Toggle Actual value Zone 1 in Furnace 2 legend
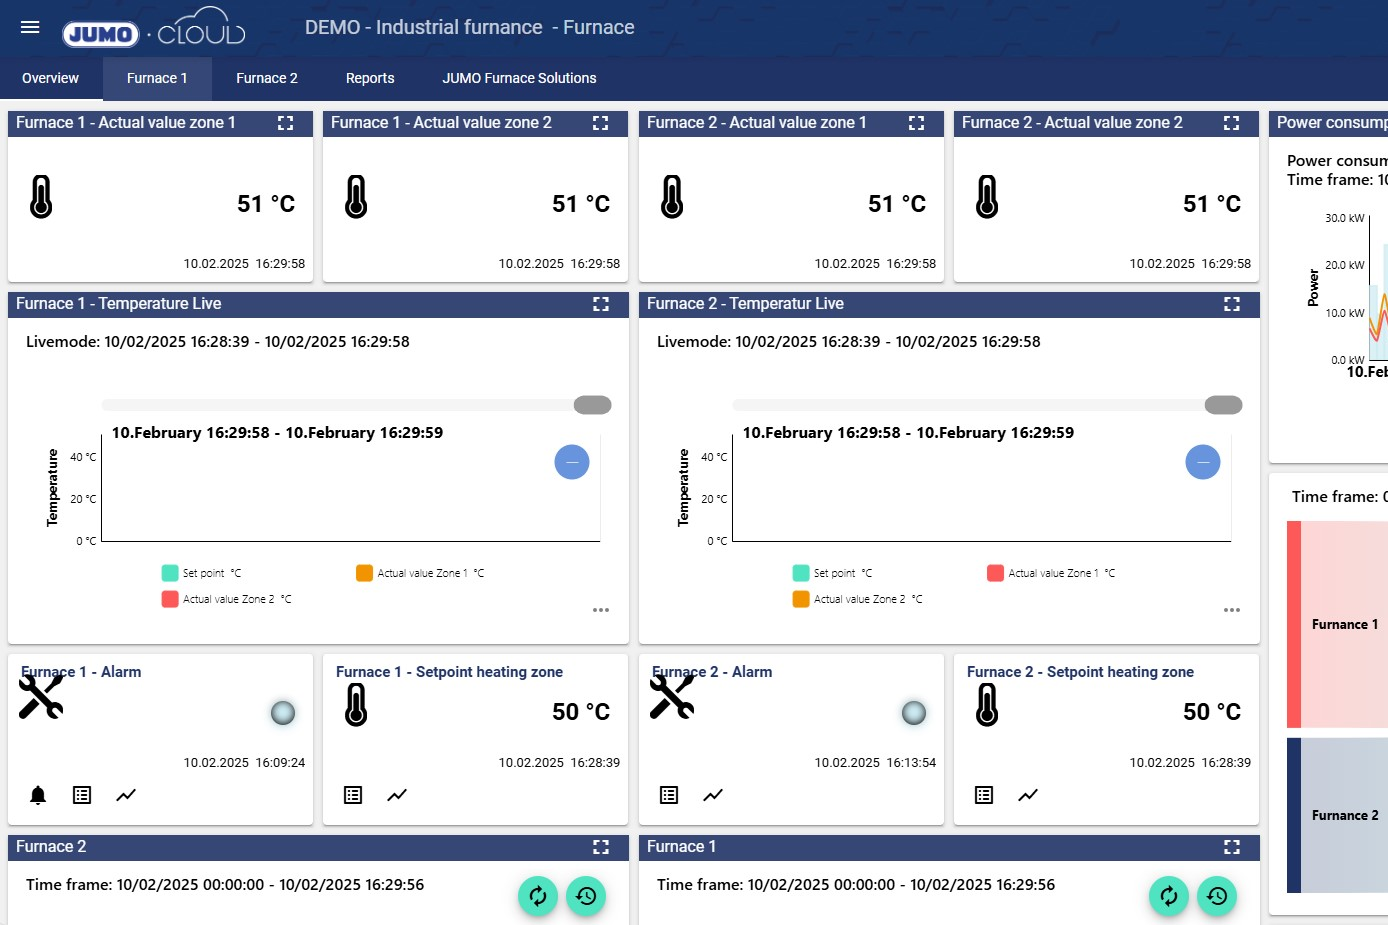This screenshot has height=925, width=1388. [1051, 573]
